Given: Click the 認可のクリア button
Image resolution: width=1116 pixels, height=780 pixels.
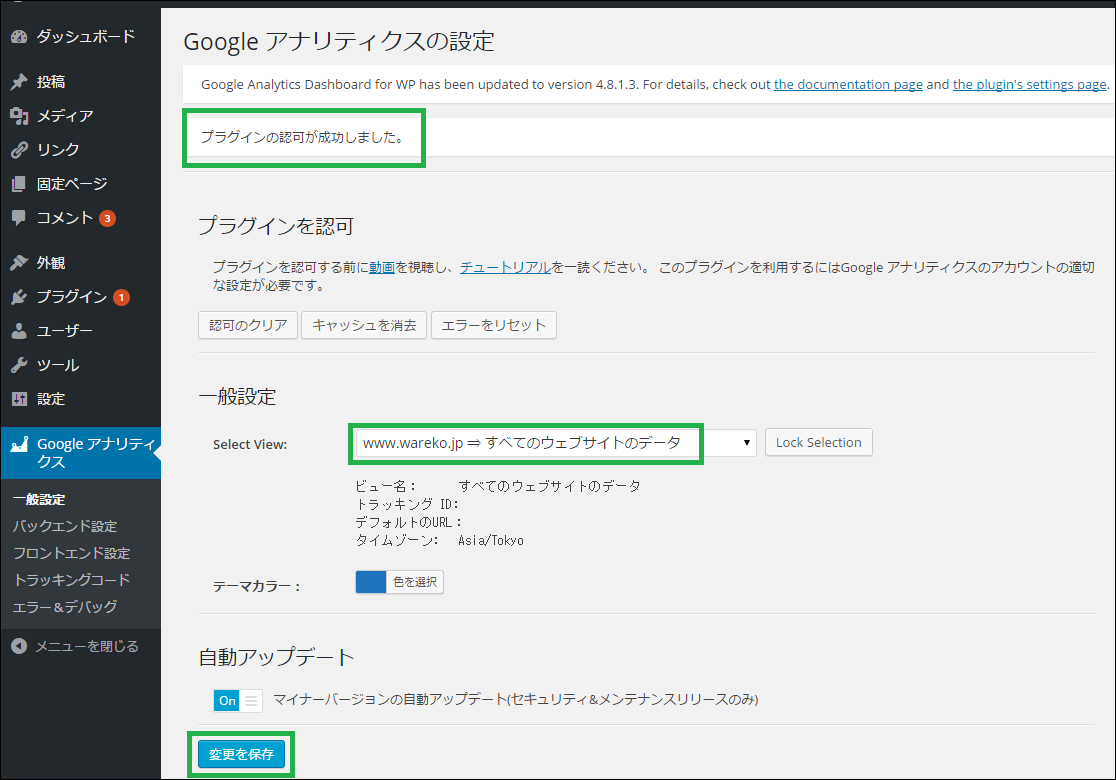Looking at the screenshot, I should pyautogui.click(x=248, y=325).
